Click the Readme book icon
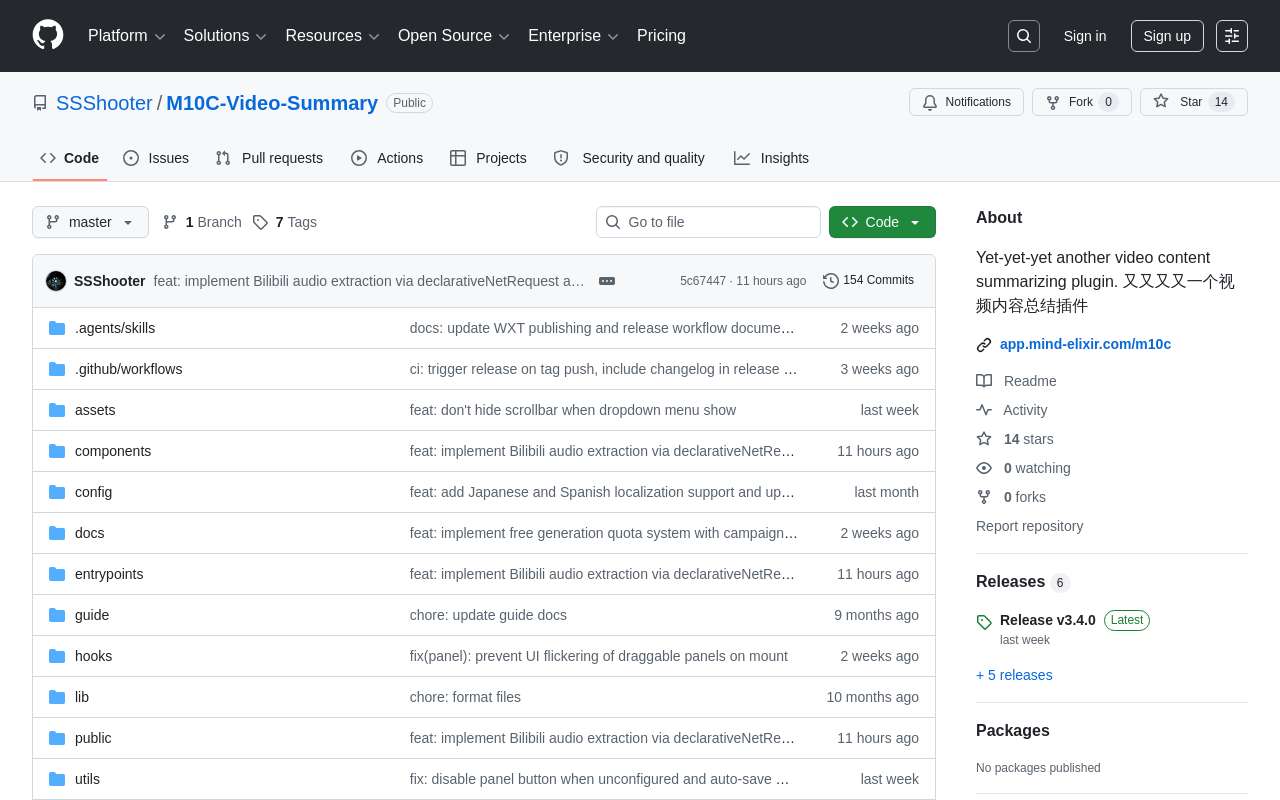This screenshot has height=800, width=1280. pos(984,381)
